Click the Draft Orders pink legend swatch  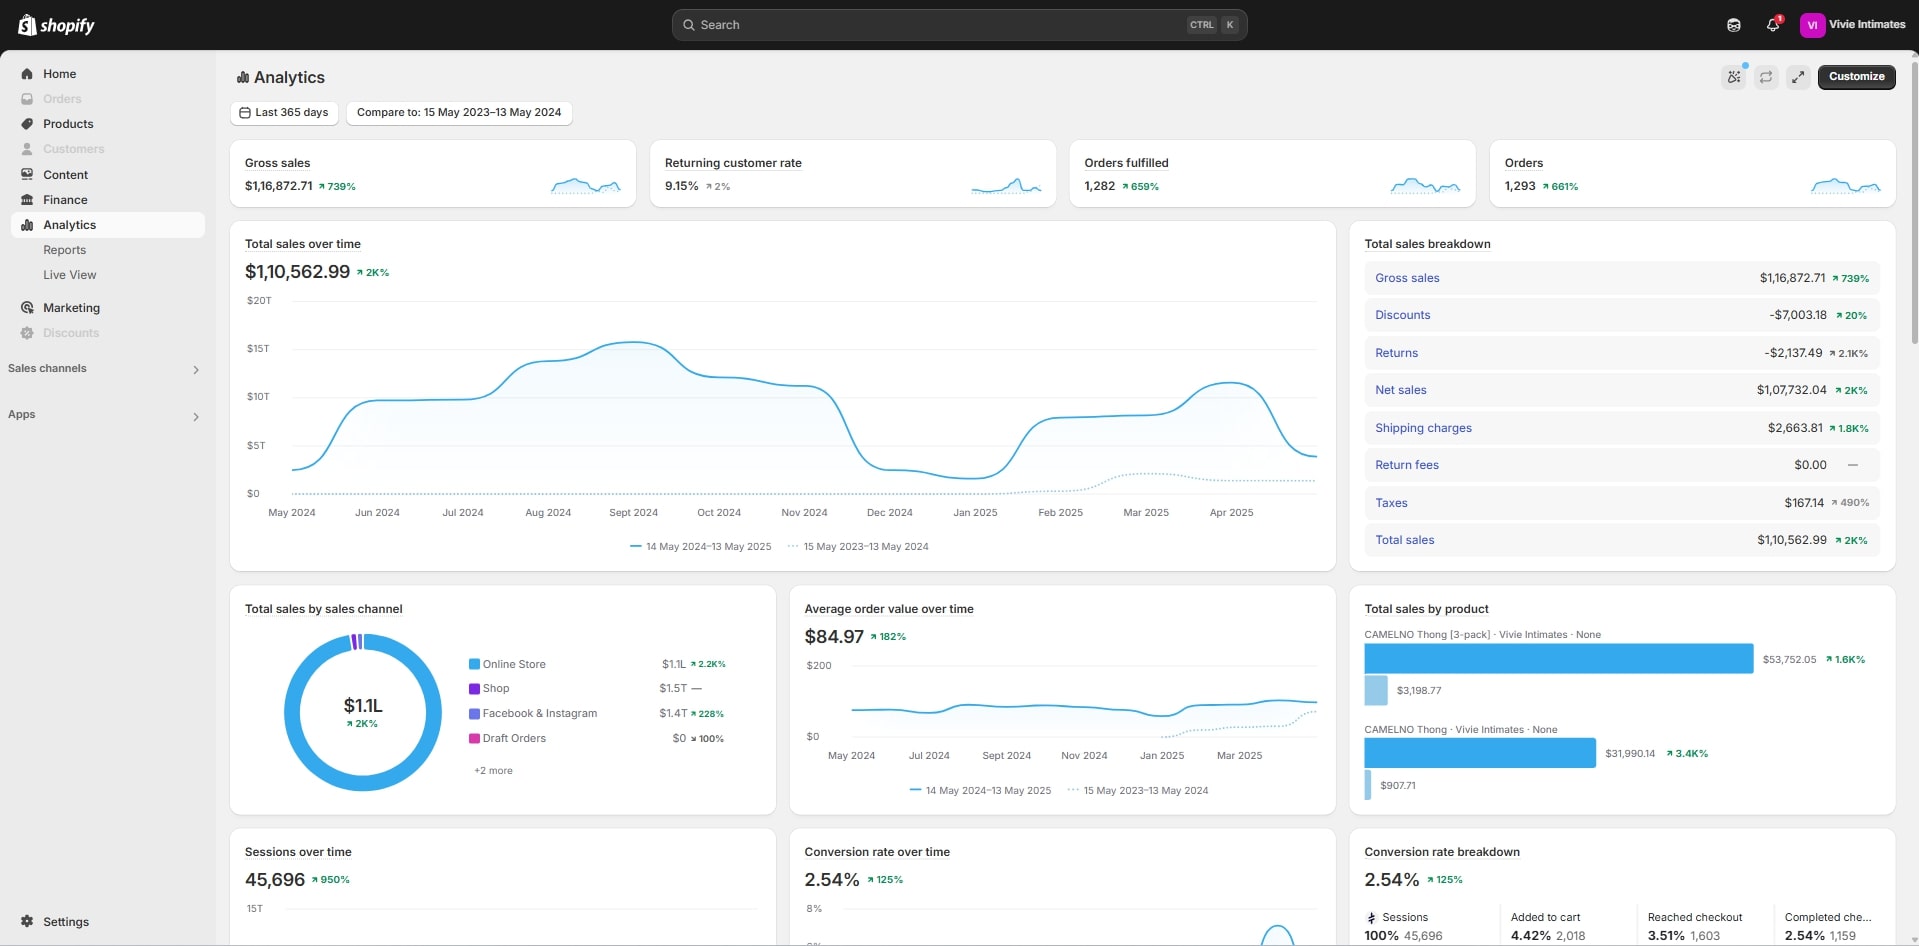474,739
